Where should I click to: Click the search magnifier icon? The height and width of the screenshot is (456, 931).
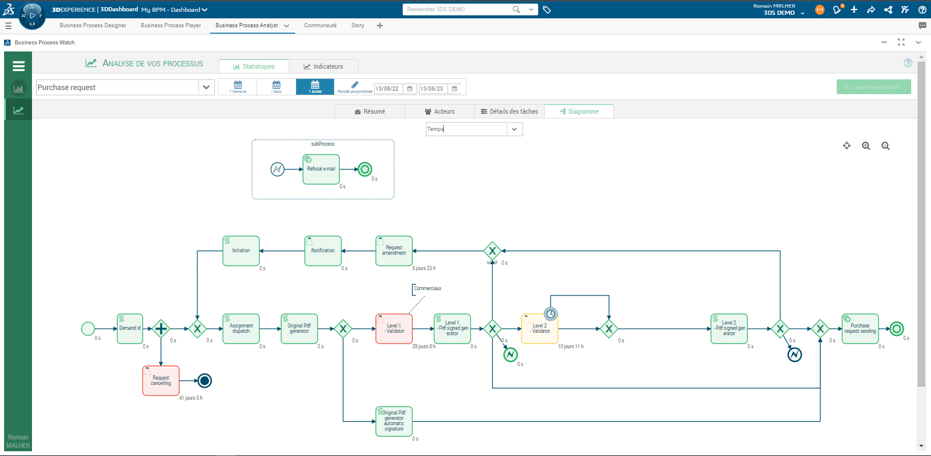point(515,10)
